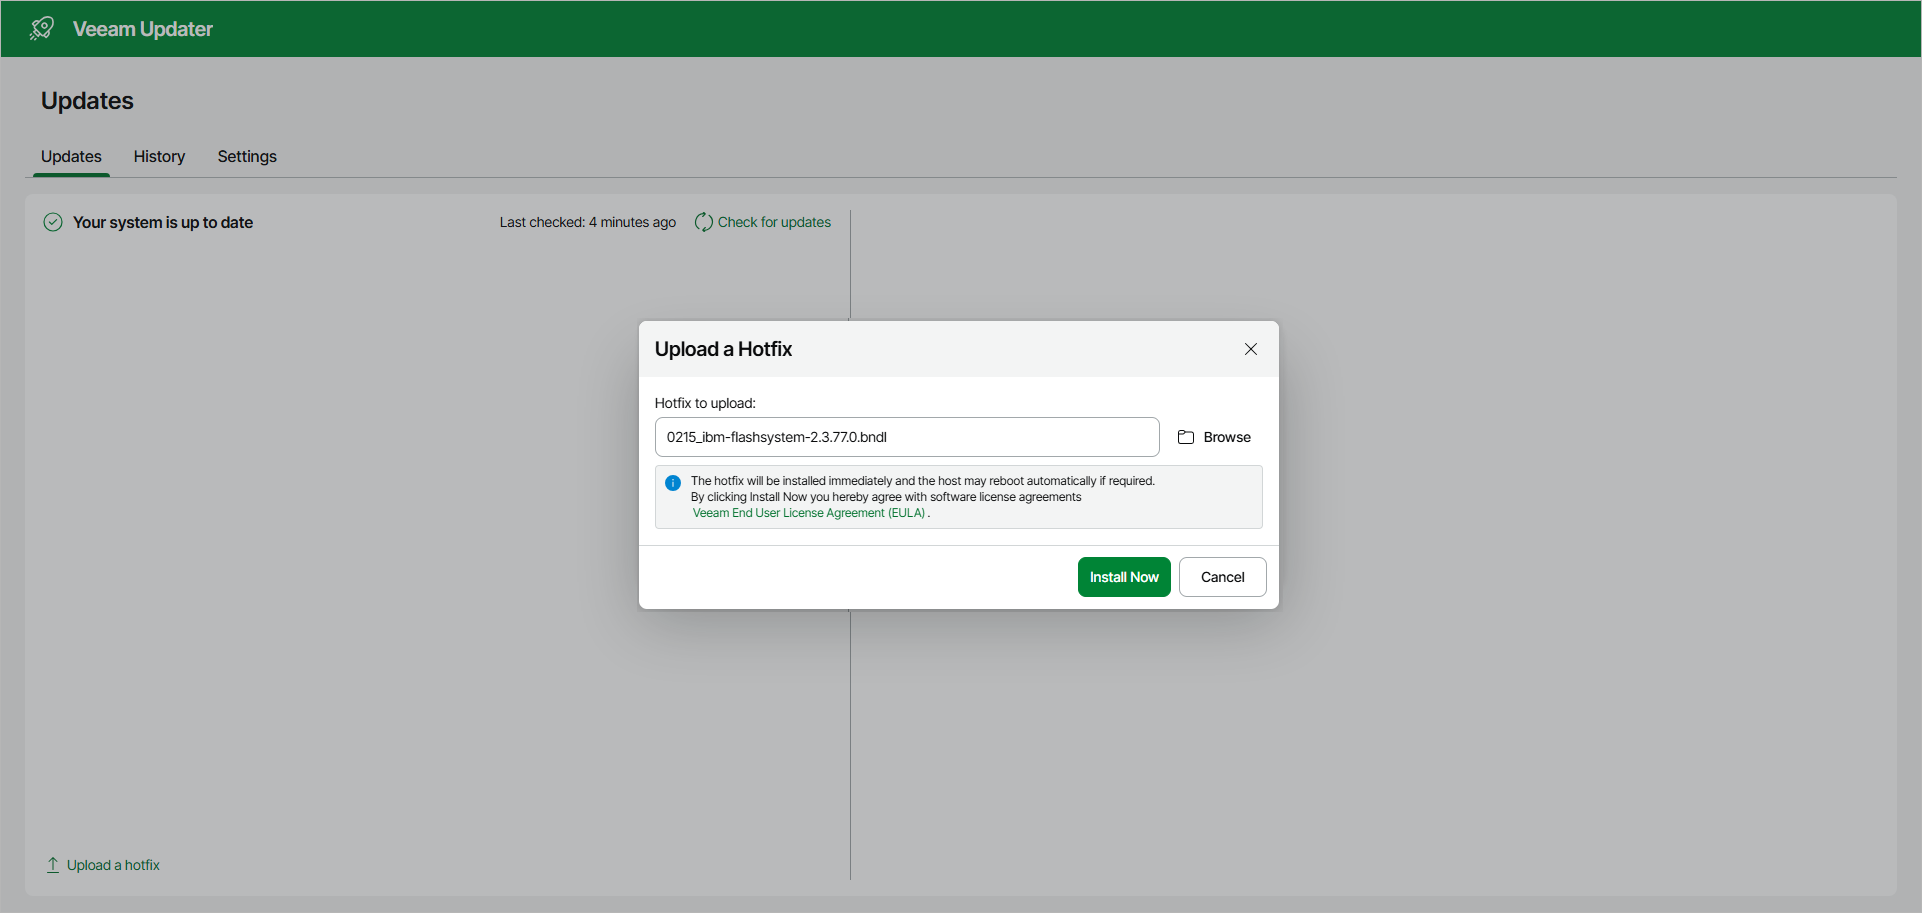
Task: Click the Last checked 4 minutes ago text
Action: (588, 222)
